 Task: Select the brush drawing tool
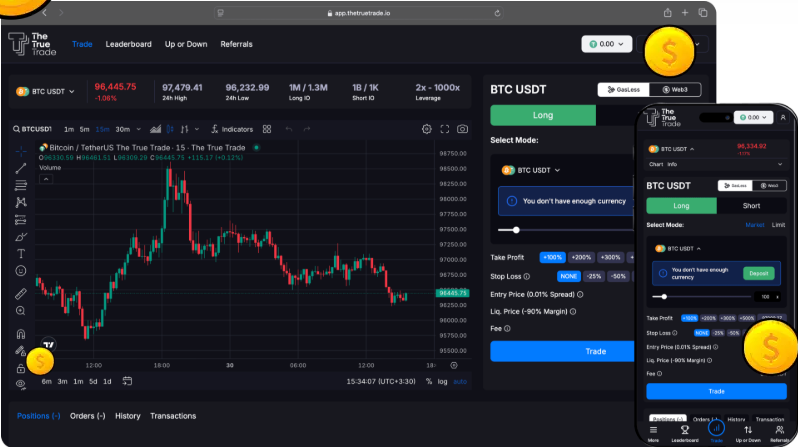click(x=21, y=237)
